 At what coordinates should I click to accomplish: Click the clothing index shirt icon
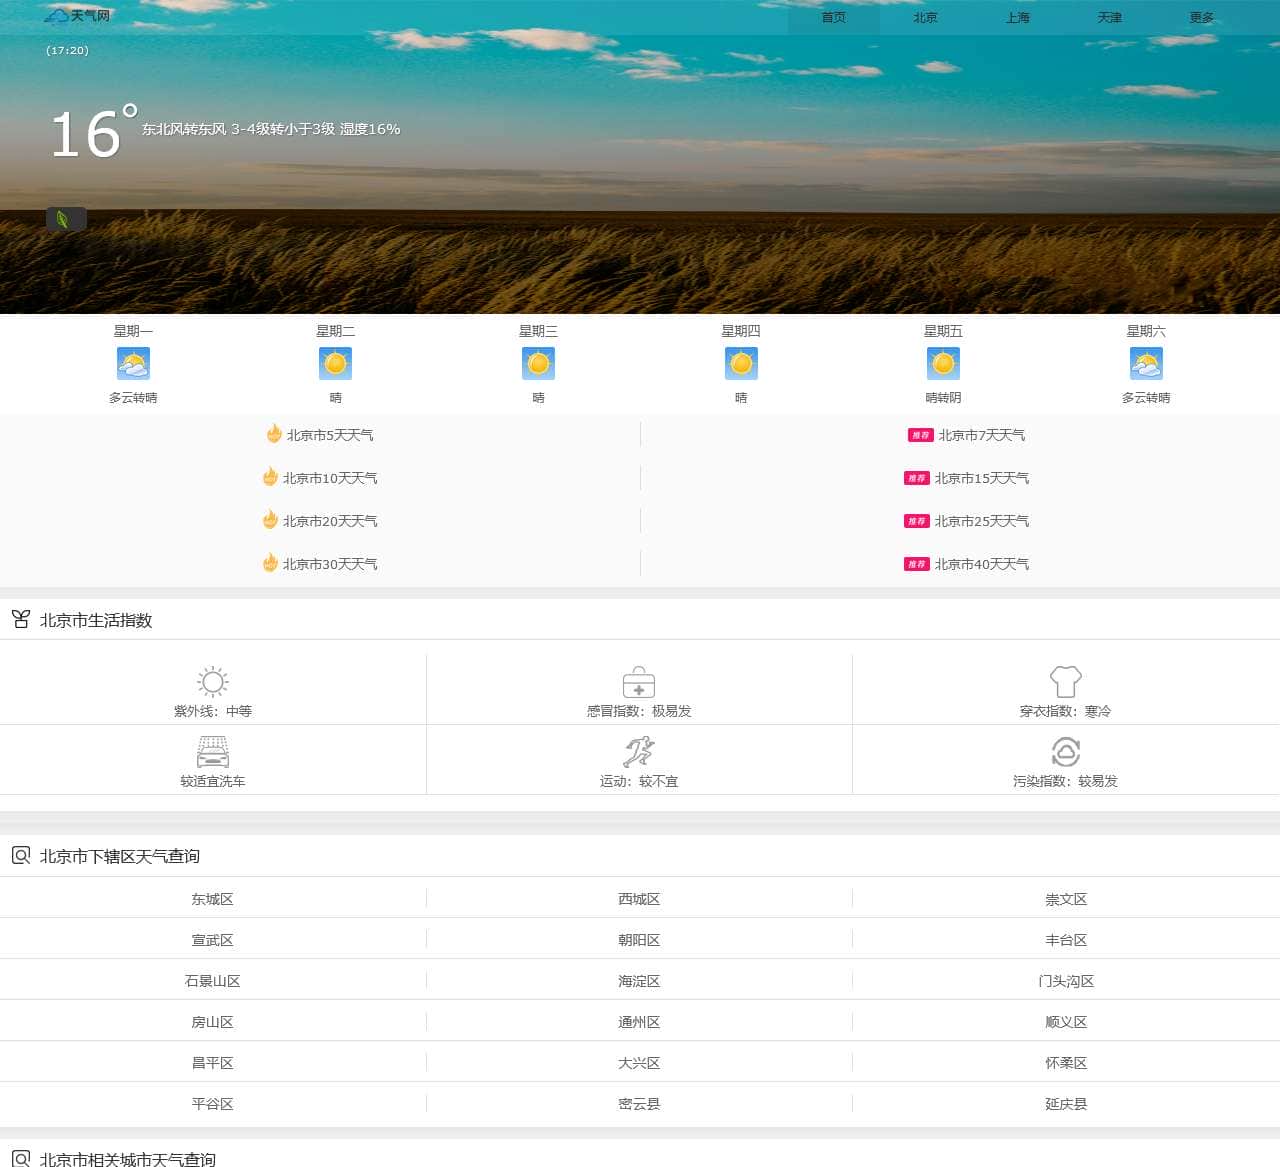coord(1066,682)
